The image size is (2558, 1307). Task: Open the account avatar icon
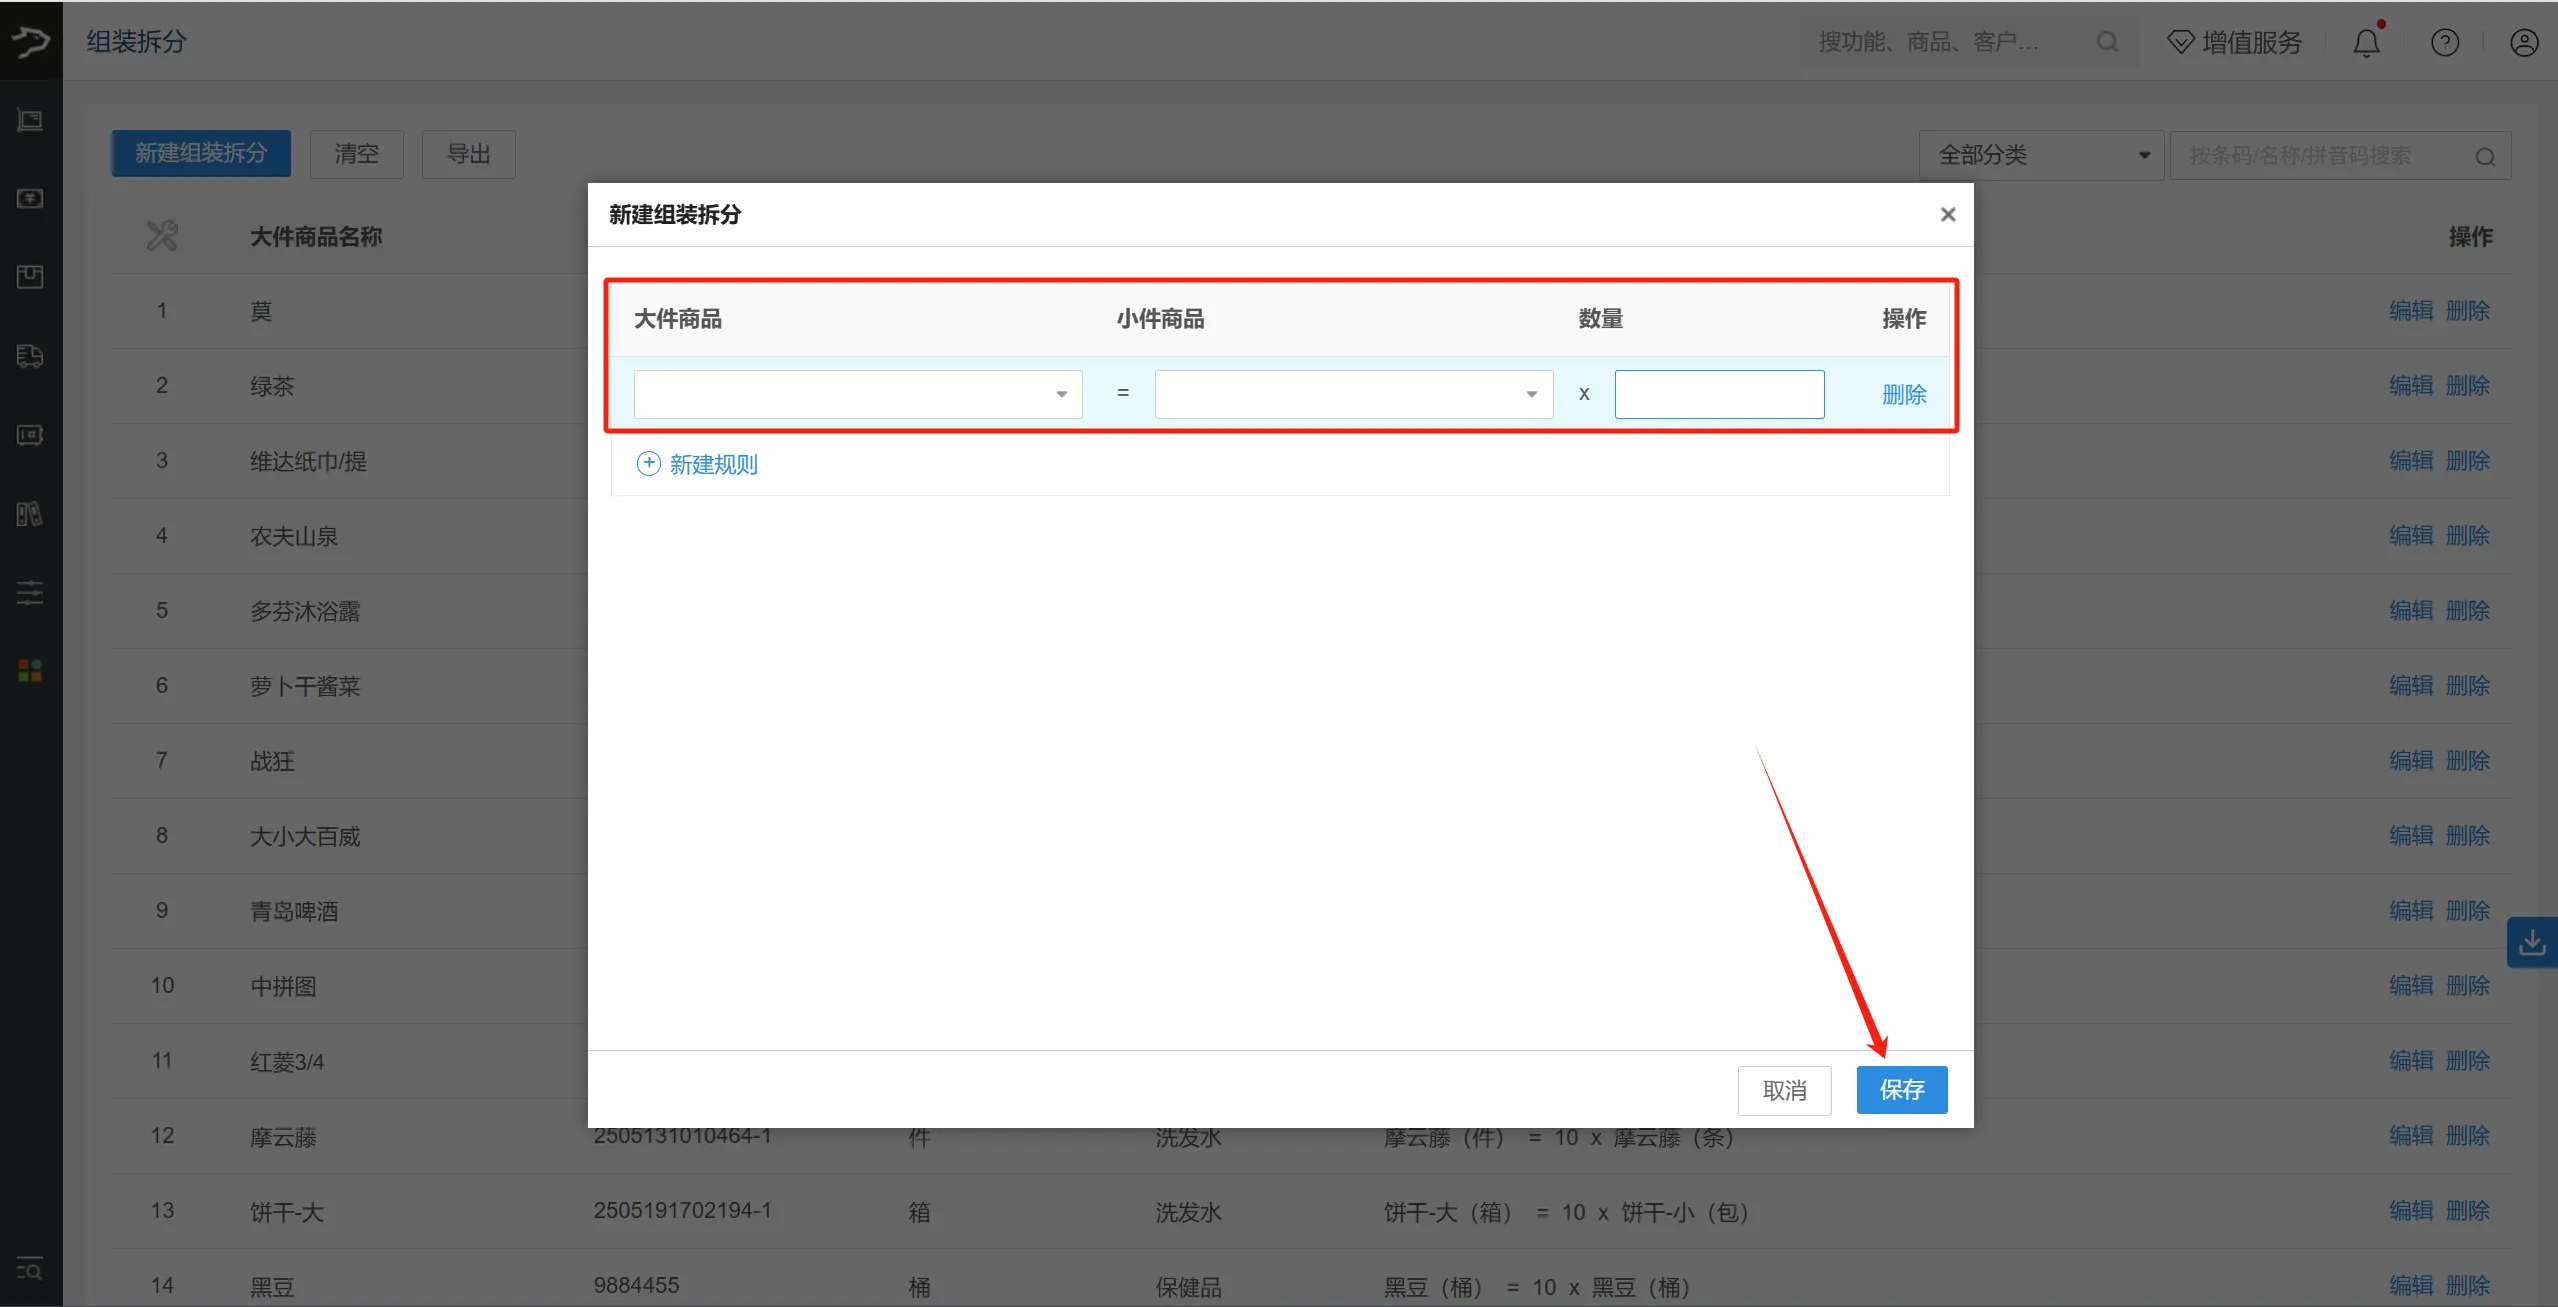[x=2523, y=42]
